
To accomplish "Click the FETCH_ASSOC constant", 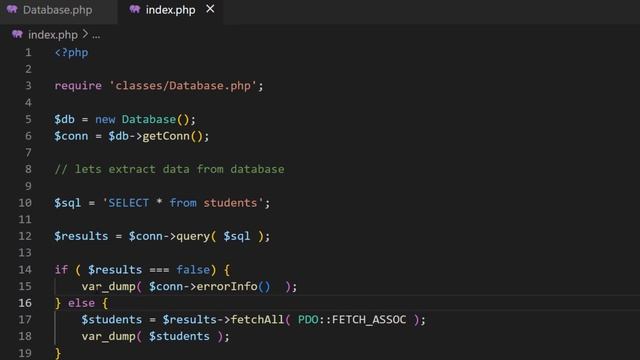I will click(369, 320).
